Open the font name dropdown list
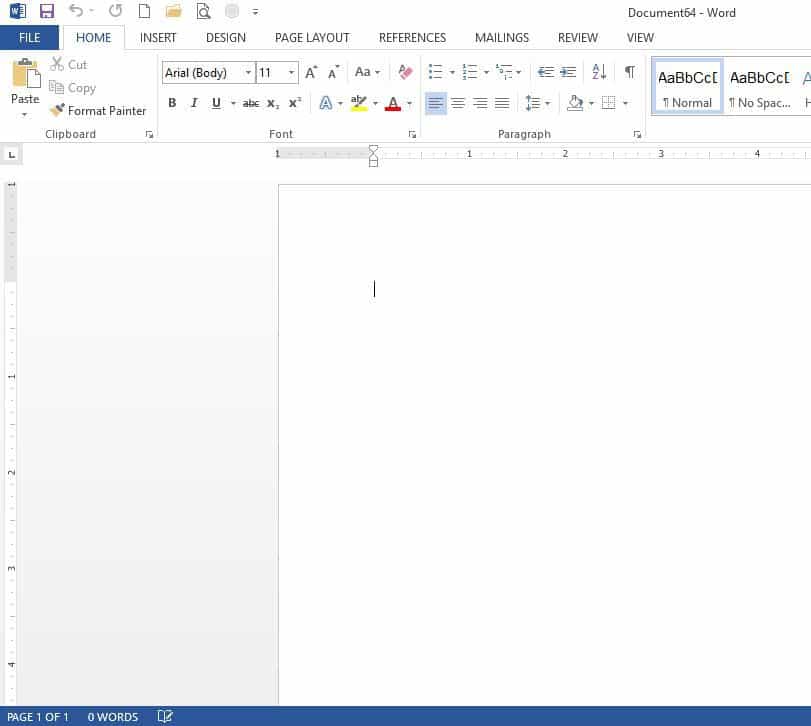 click(248, 72)
